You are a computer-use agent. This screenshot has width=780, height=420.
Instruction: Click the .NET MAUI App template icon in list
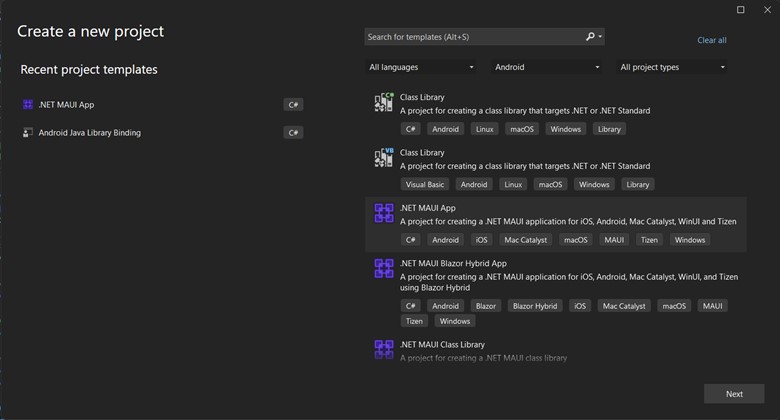click(x=384, y=213)
